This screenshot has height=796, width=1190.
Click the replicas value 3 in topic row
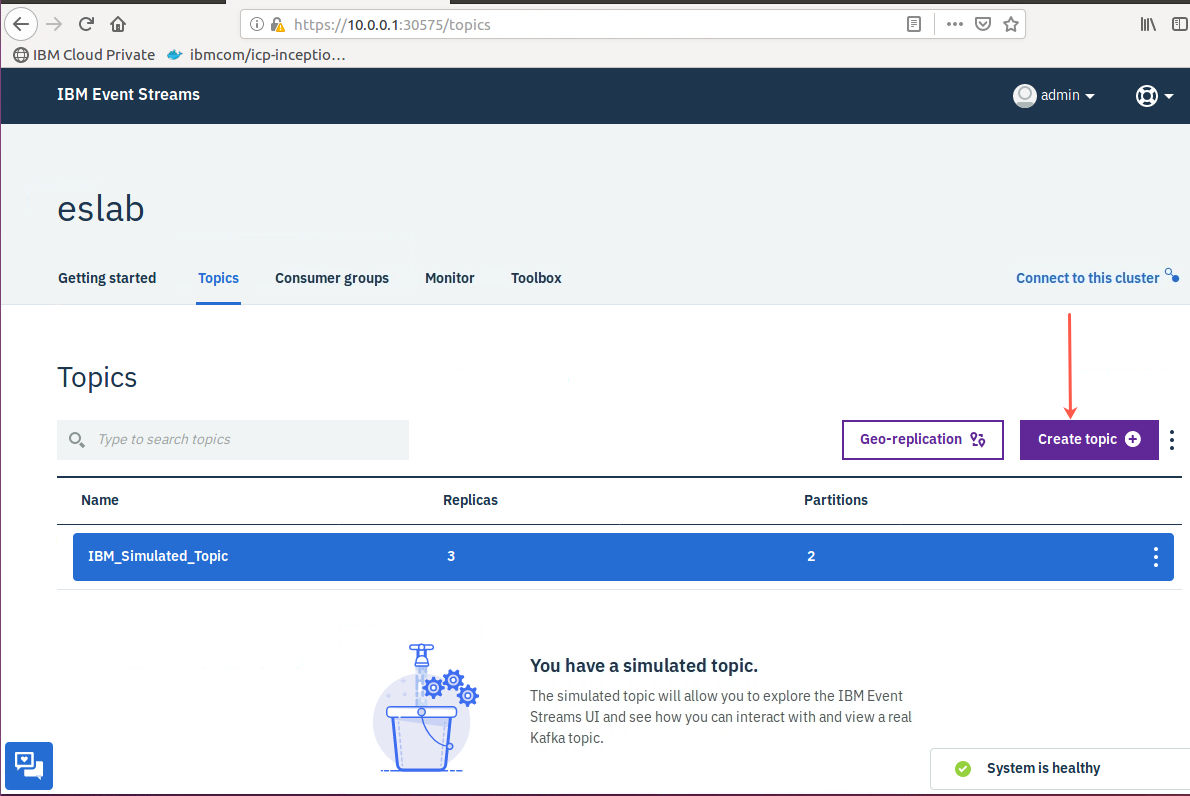[451, 556]
